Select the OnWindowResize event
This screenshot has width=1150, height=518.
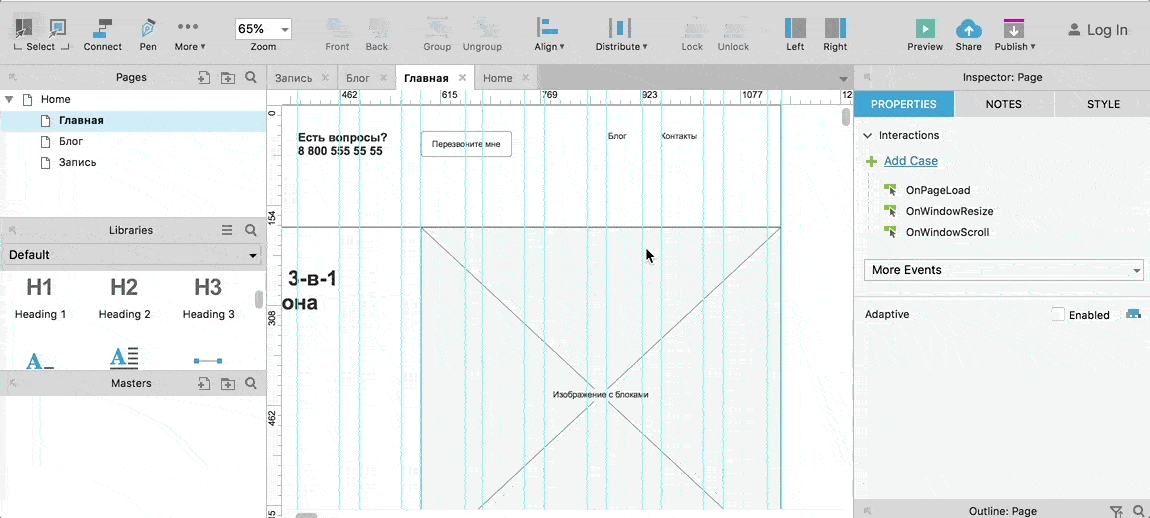click(x=949, y=211)
